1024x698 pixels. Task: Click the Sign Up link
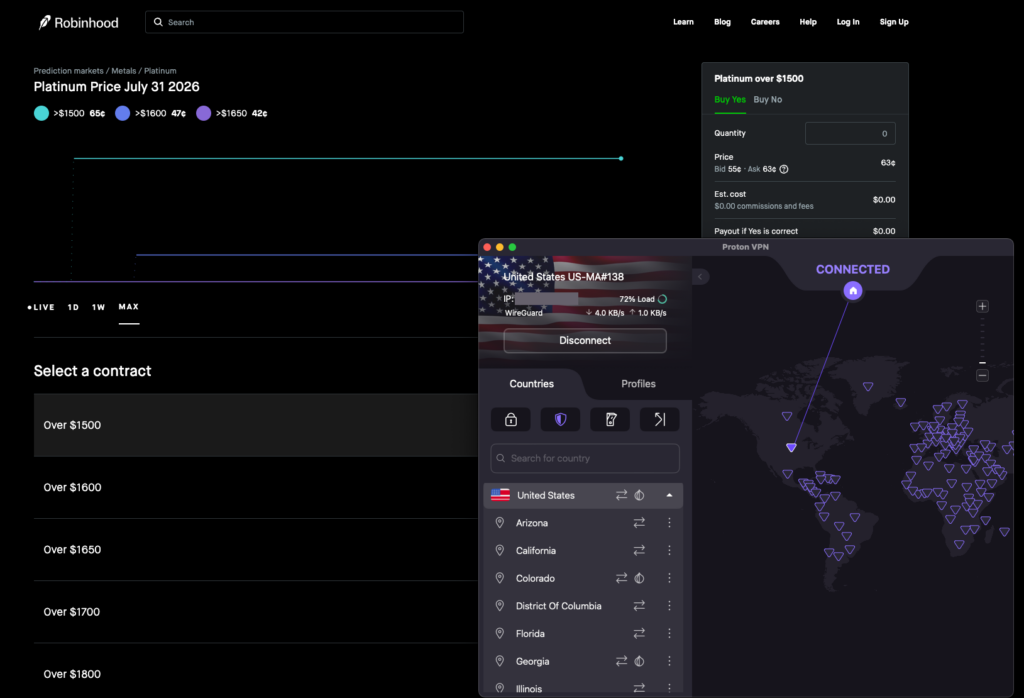click(894, 22)
